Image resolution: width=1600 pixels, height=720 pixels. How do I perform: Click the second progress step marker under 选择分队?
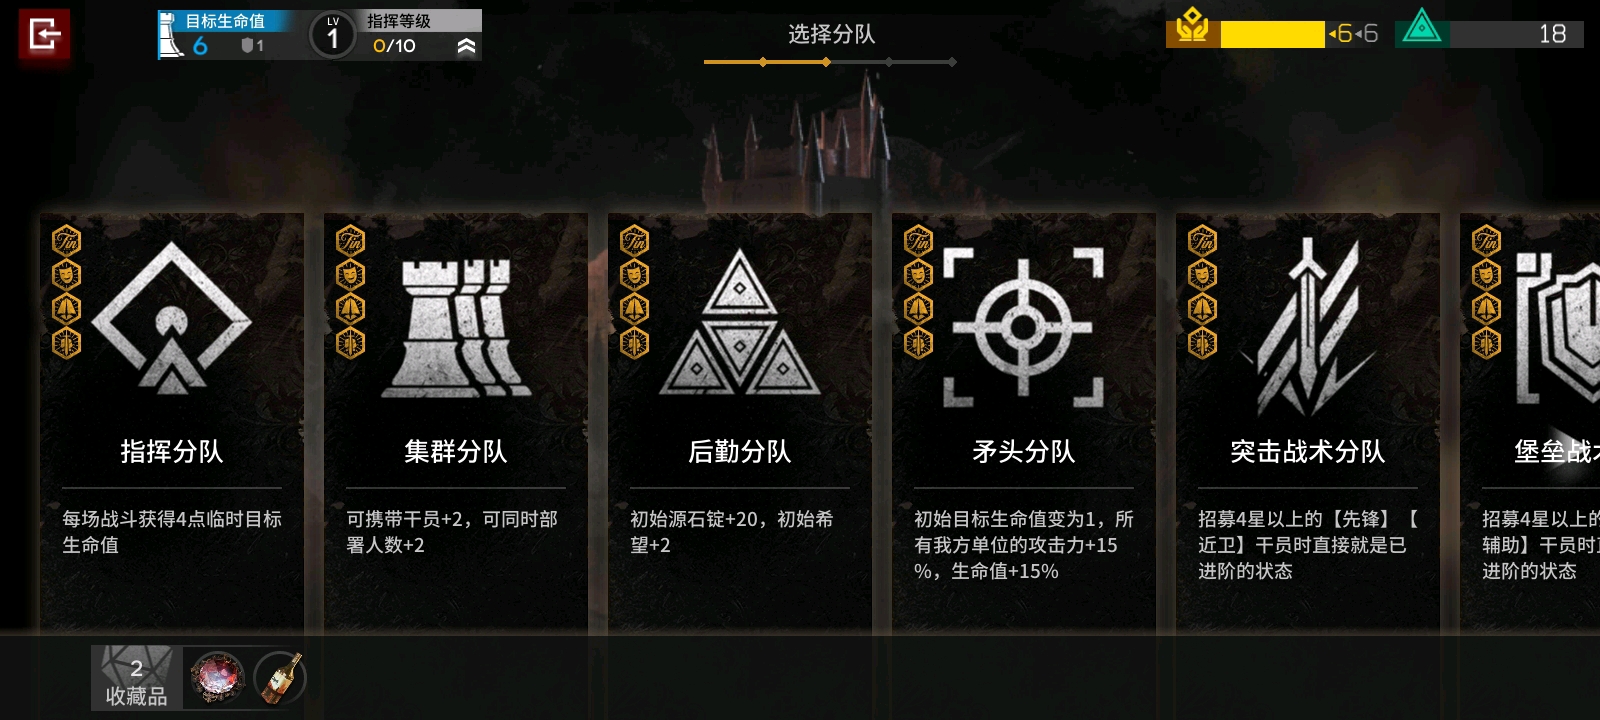point(826,62)
